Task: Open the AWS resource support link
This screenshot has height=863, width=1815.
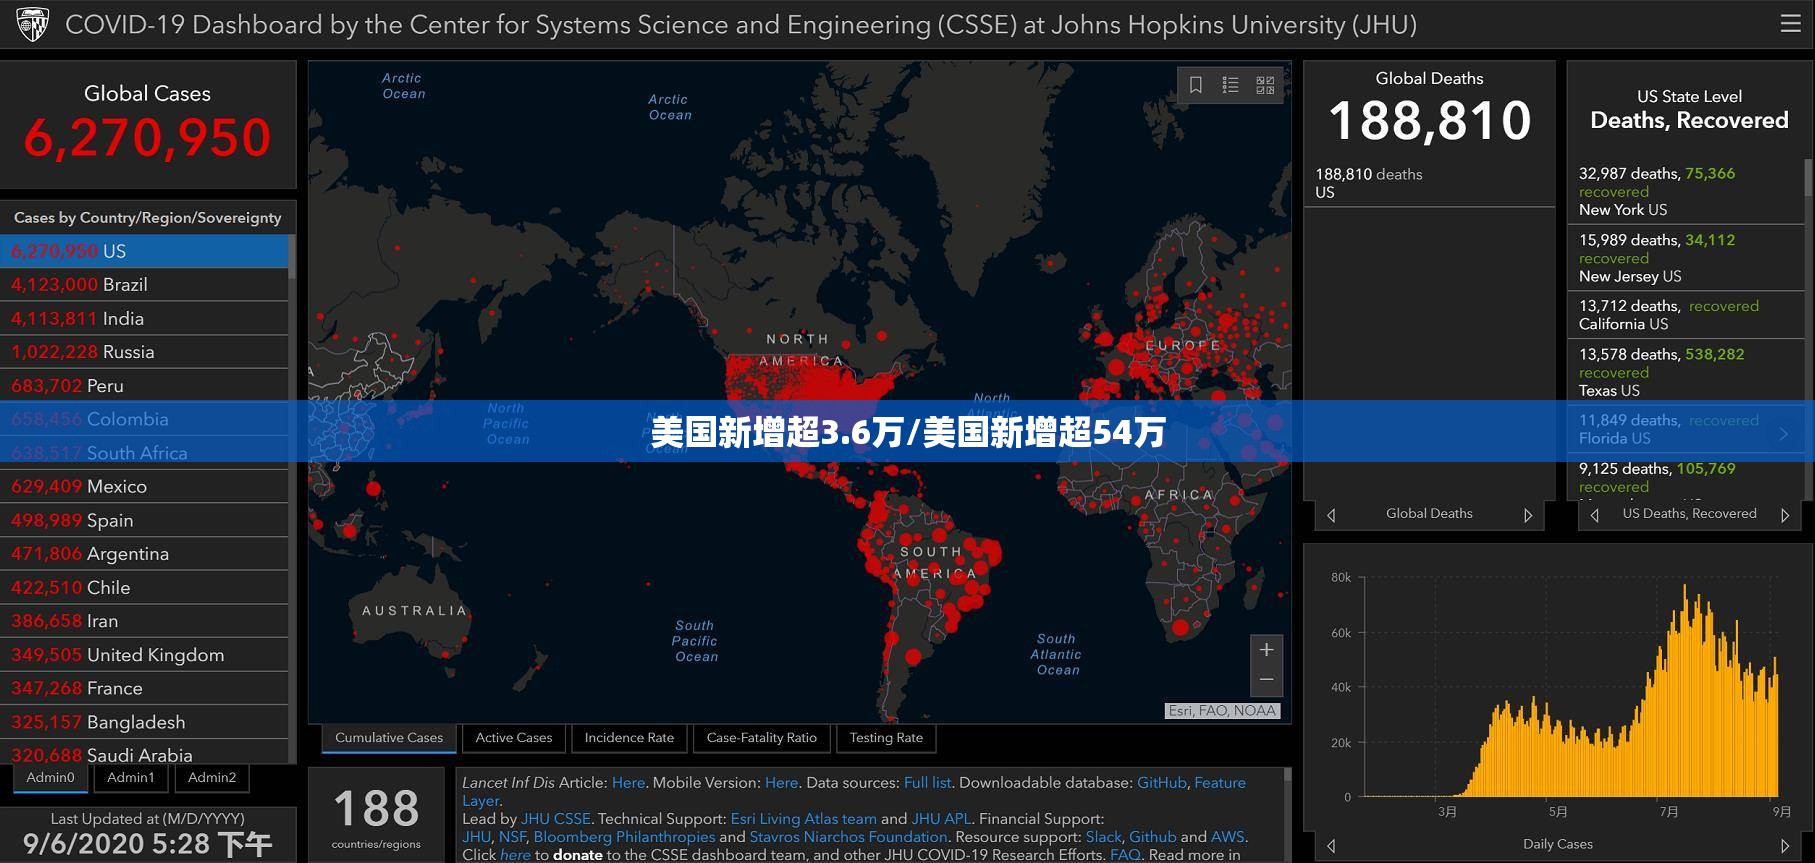Action: (1227, 837)
